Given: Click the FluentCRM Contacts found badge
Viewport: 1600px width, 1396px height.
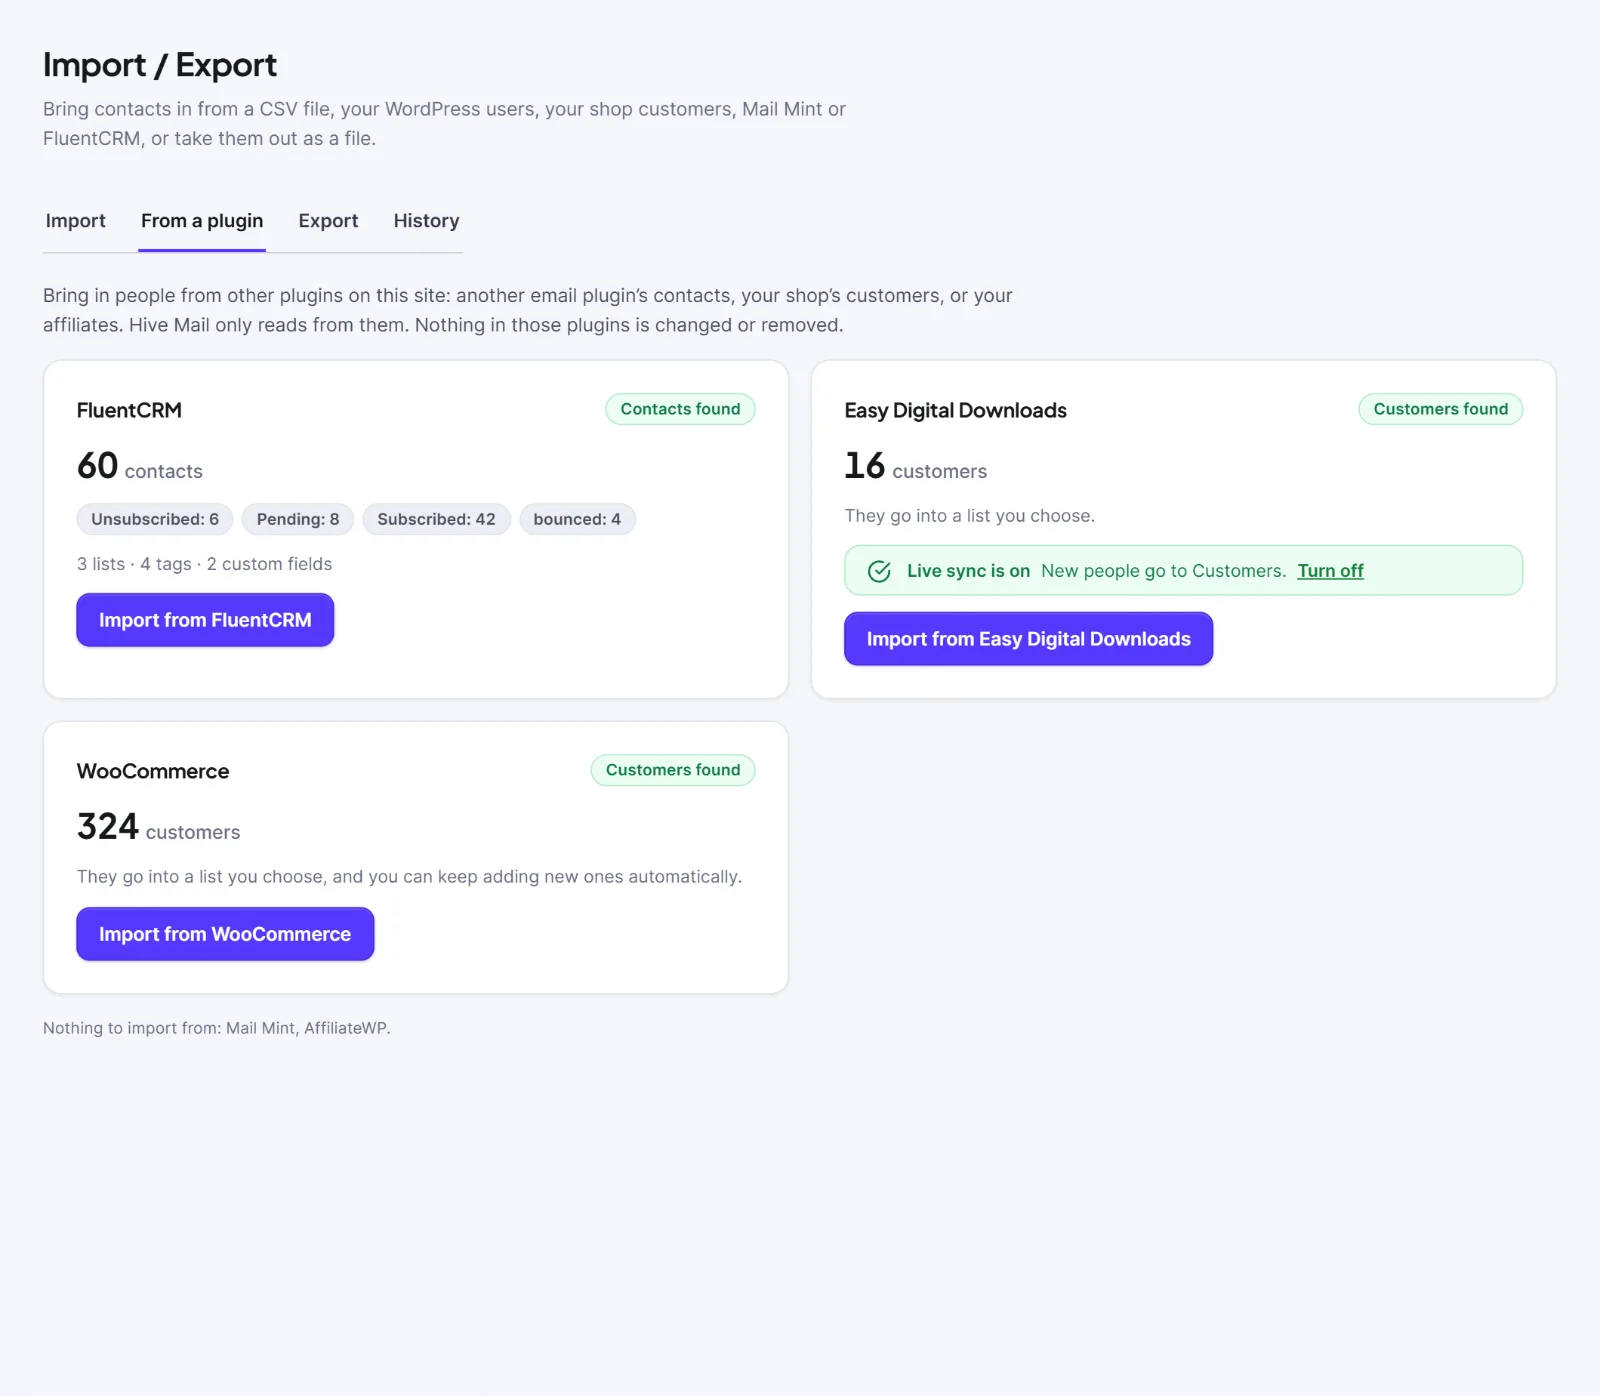Looking at the screenshot, I should 680,409.
